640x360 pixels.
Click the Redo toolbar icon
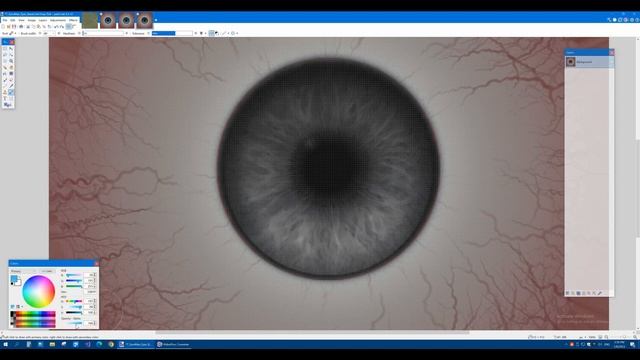pos(62,27)
